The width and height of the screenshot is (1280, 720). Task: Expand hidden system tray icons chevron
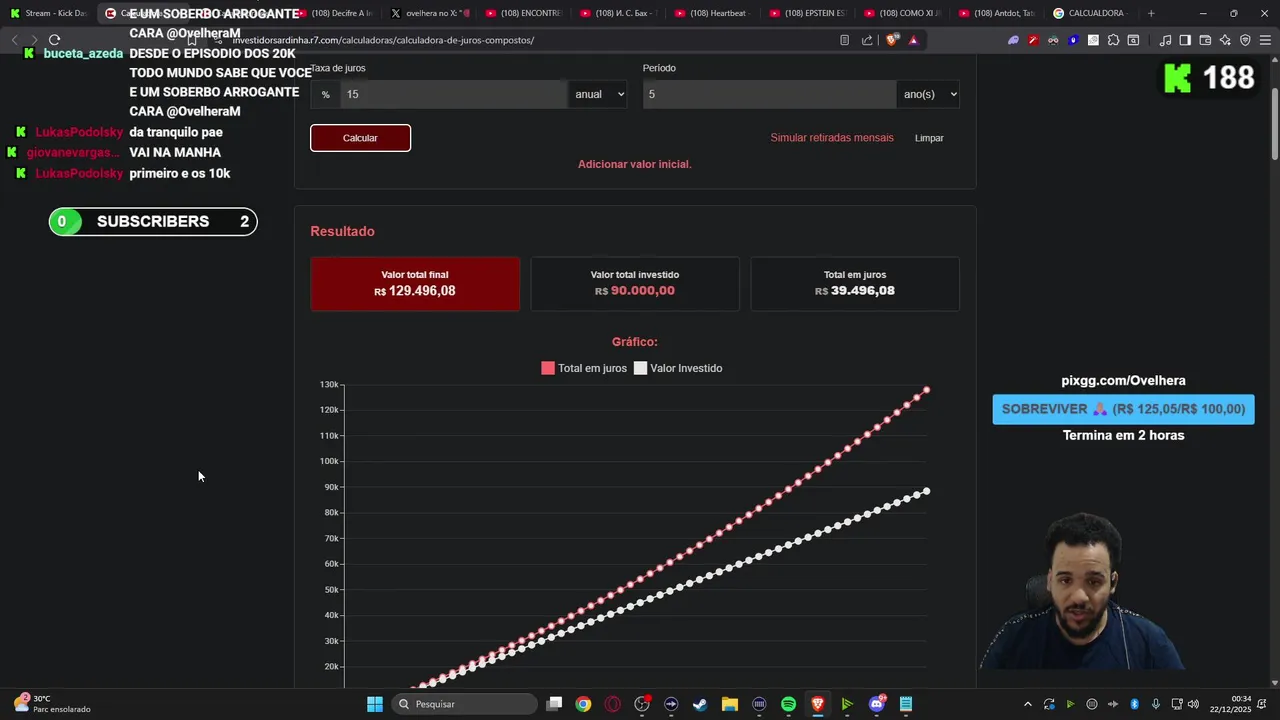1027,704
